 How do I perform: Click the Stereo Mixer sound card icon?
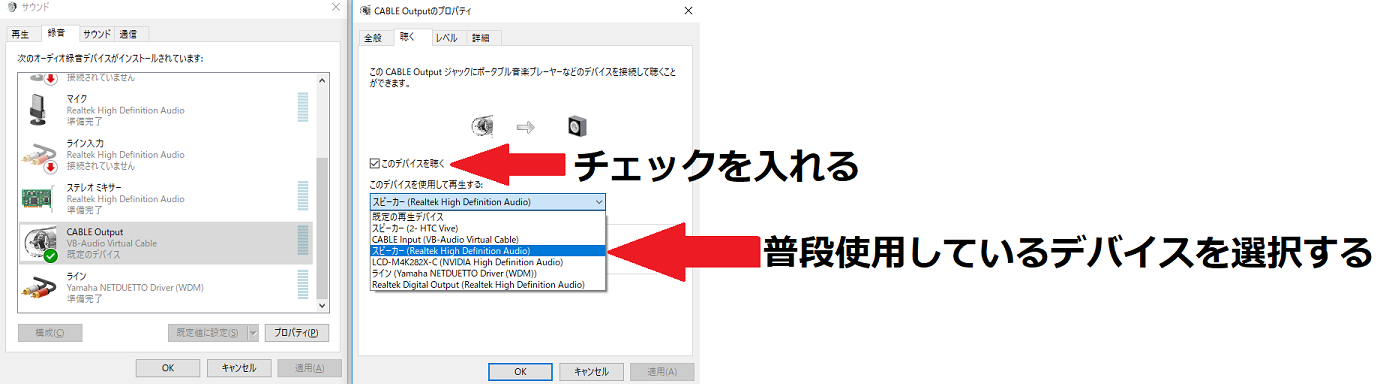point(38,199)
